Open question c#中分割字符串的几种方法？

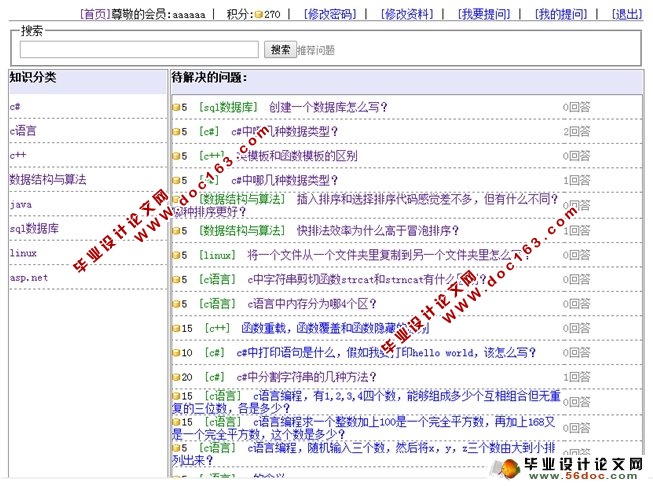(307, 377)
